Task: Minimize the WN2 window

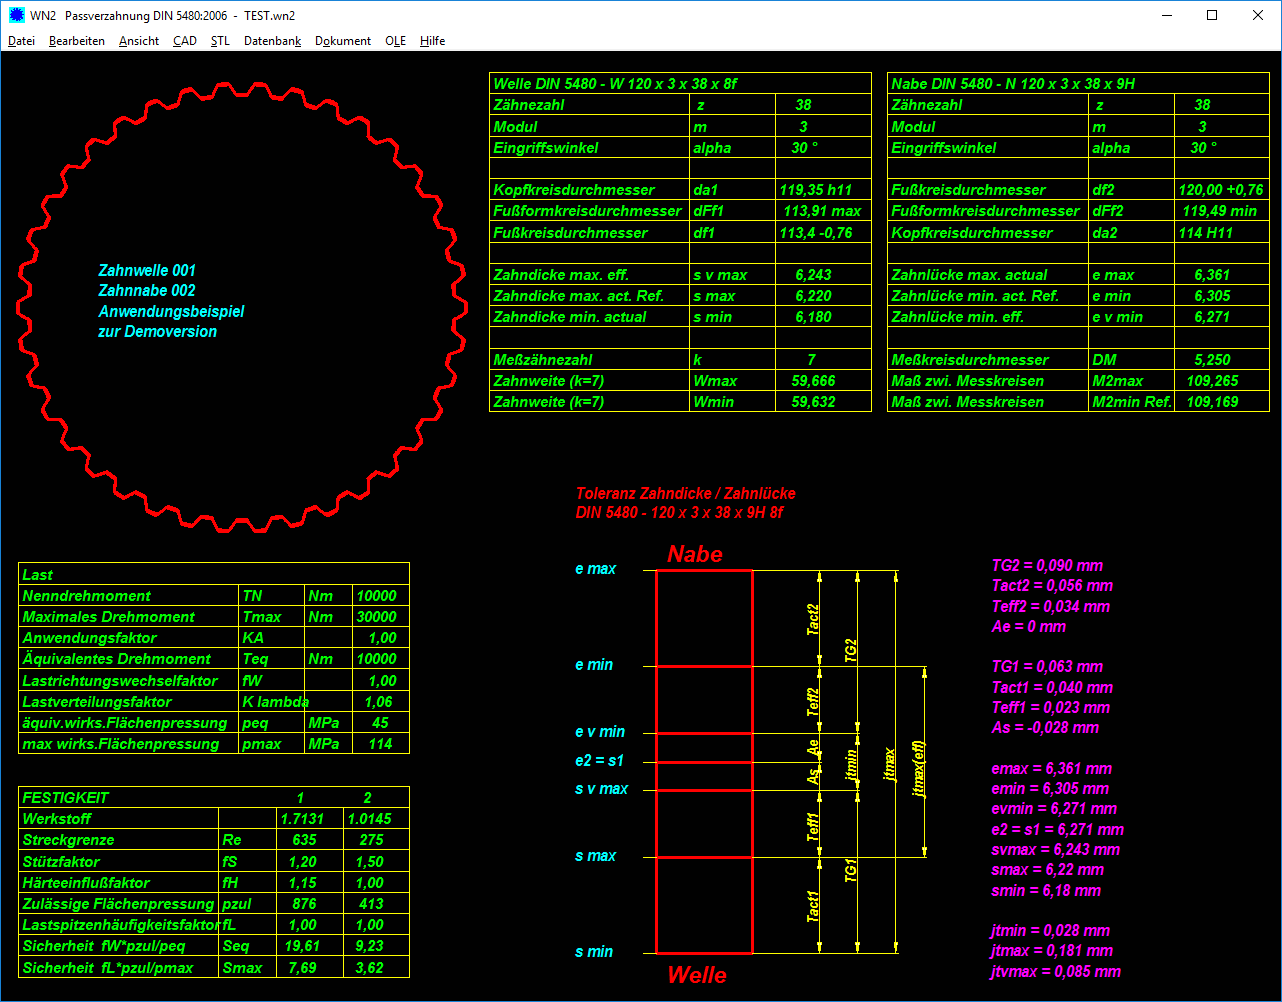Action: coord(1166,15)
